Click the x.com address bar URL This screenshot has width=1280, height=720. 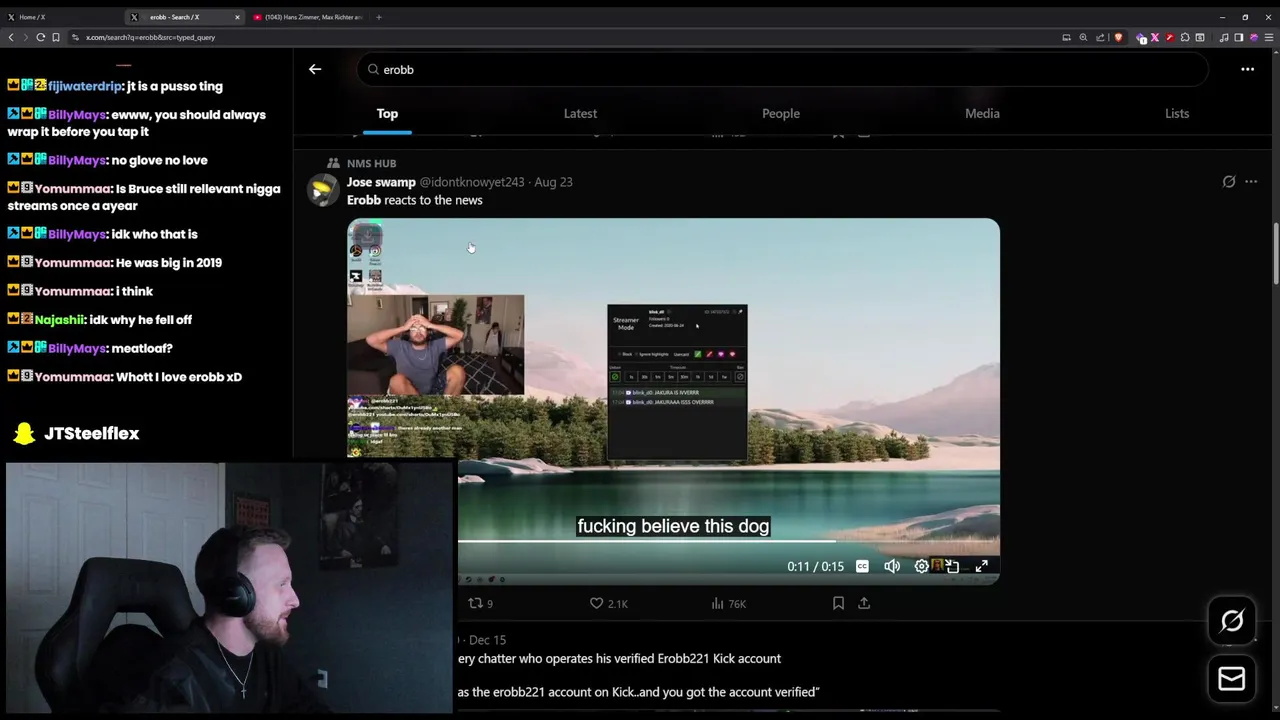(x=150, y=37)
